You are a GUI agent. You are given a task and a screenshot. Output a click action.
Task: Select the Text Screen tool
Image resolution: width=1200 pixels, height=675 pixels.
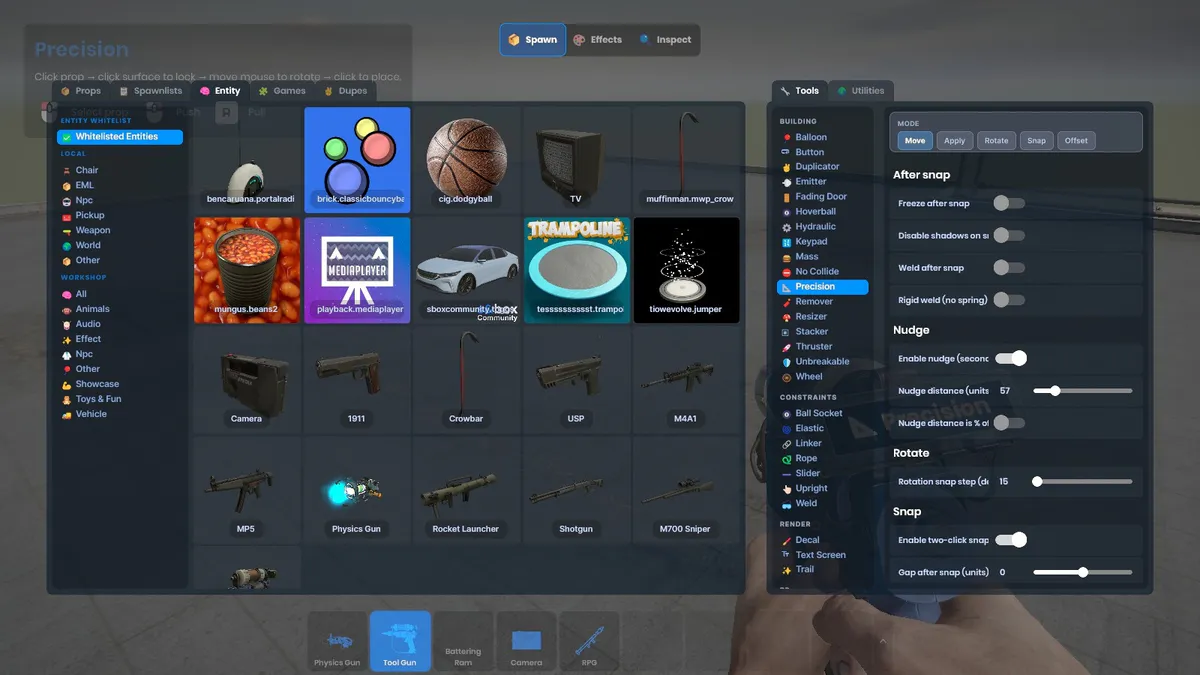822,555
